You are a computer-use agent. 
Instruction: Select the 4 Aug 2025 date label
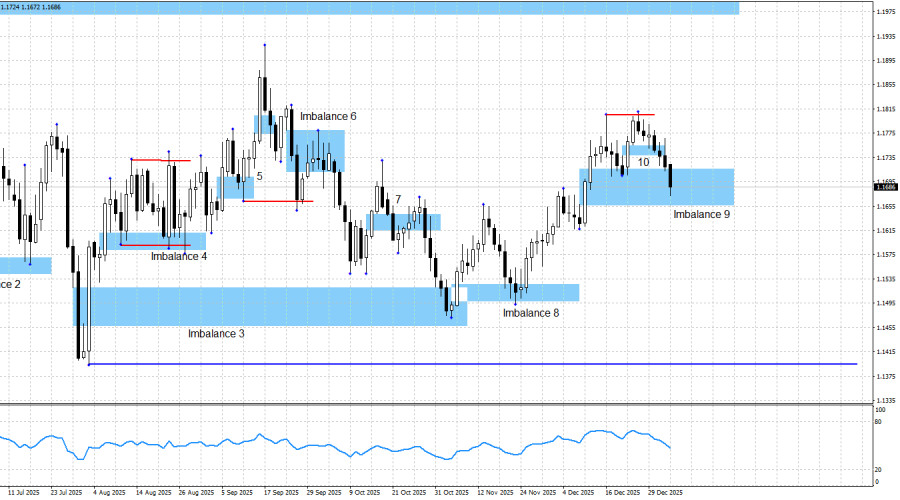(x=109, y=493)
